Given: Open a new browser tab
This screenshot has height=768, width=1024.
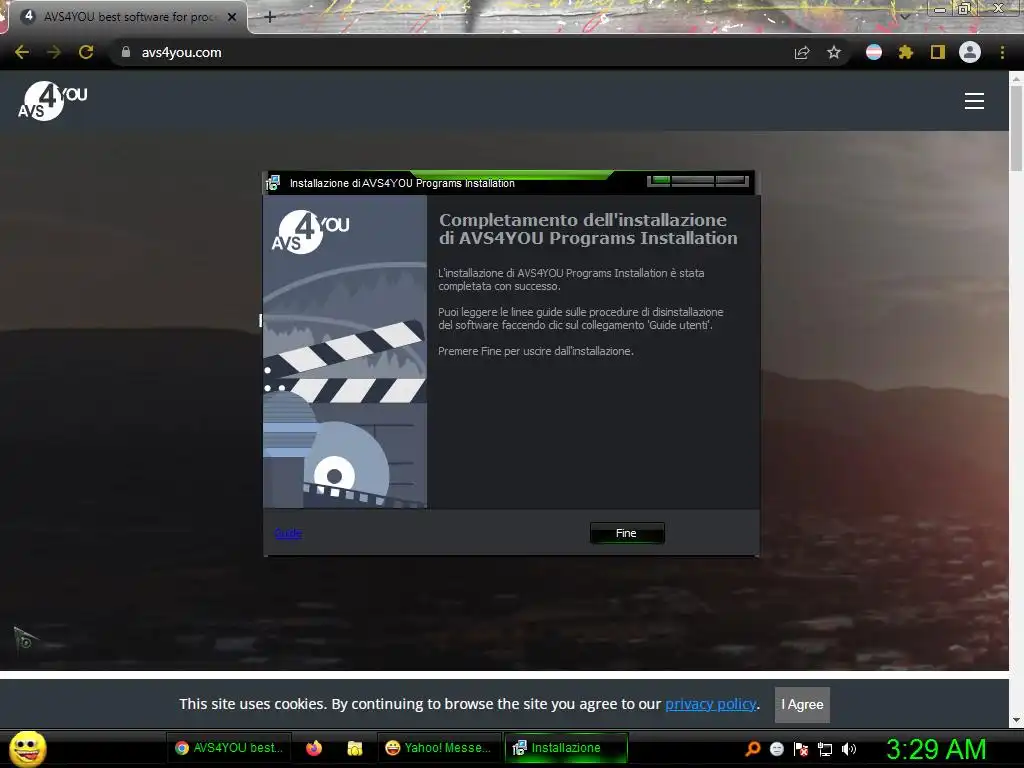Looking at the screenshot, I should (270, 17).
